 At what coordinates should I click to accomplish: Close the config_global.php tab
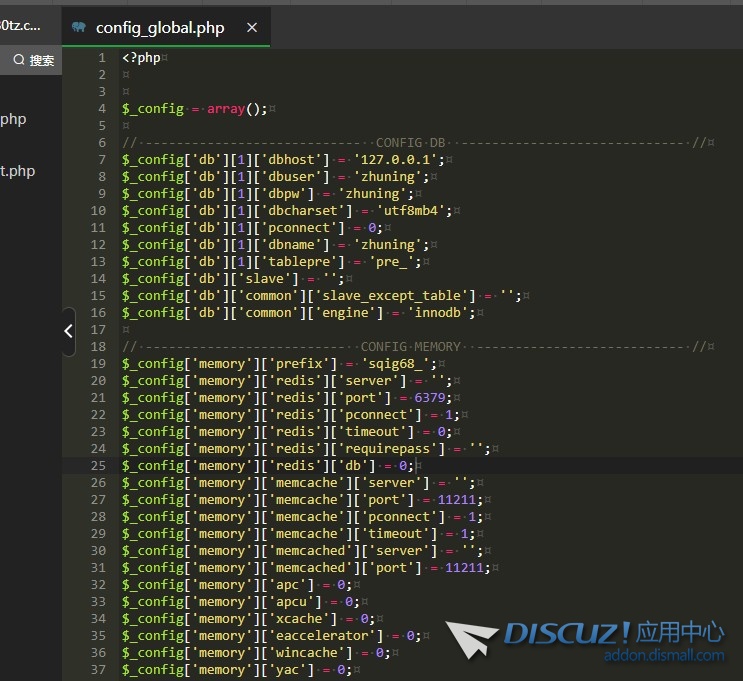252,28
